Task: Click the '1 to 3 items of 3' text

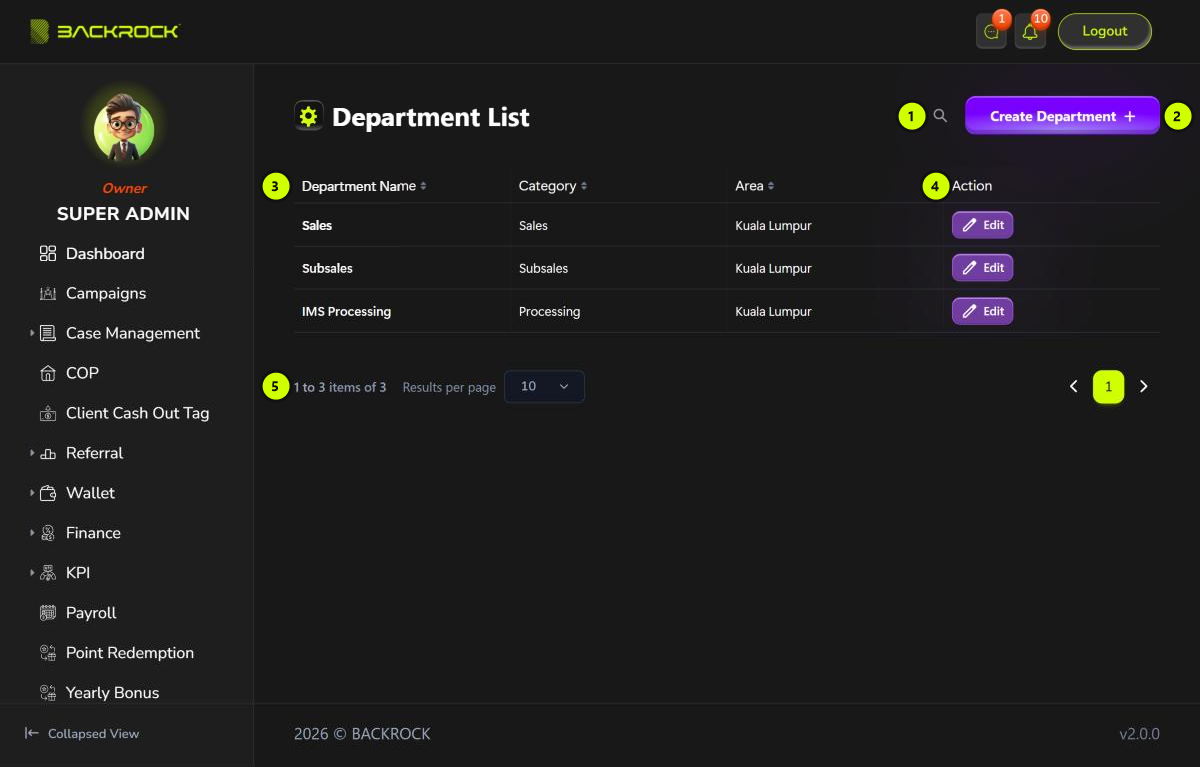Action: [340, 387]
